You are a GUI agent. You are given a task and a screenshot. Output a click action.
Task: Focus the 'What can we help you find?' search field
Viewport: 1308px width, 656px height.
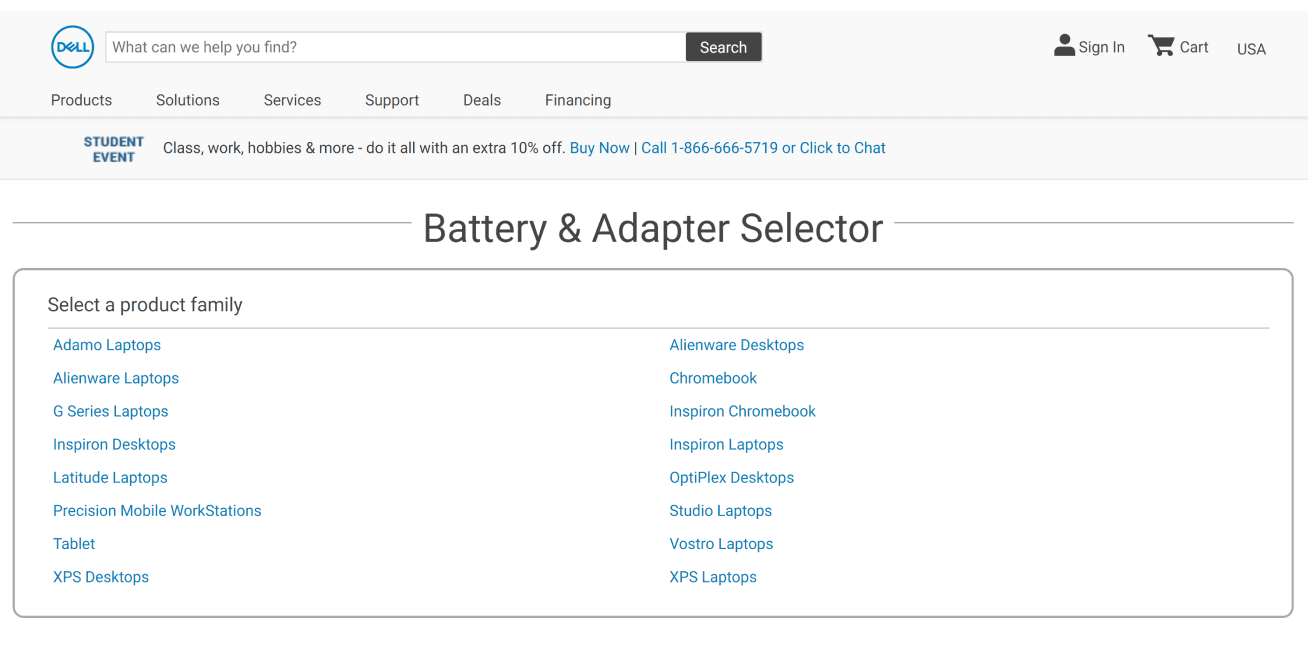coord(395,47)
